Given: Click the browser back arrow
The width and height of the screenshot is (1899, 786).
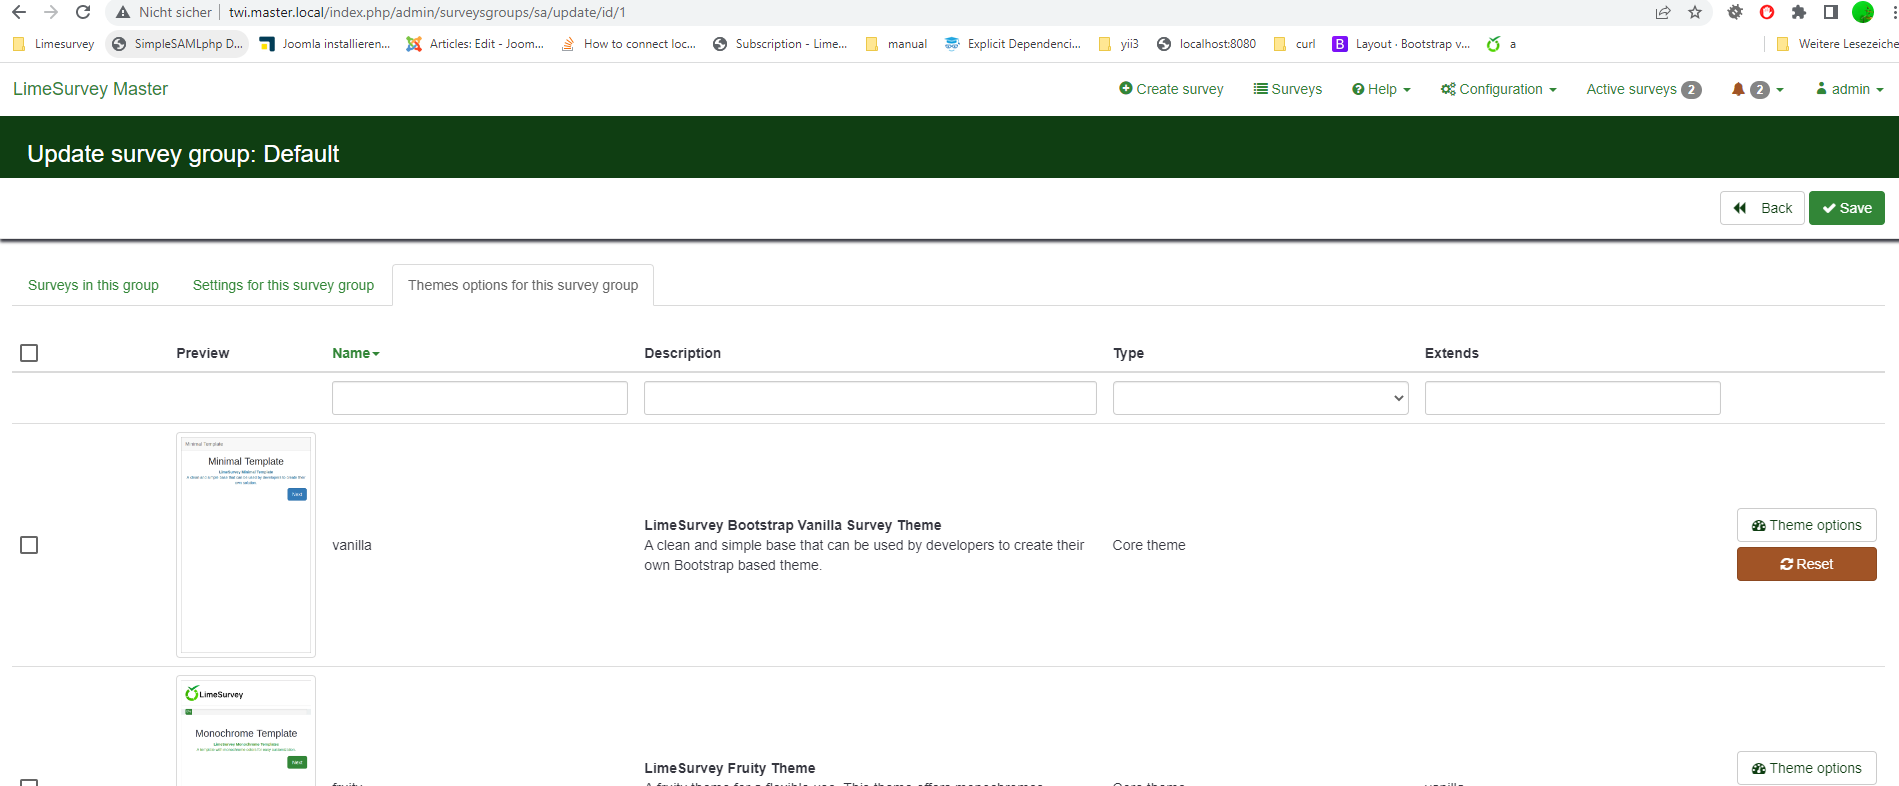Looking at the screenshot, I should [19, 12].
